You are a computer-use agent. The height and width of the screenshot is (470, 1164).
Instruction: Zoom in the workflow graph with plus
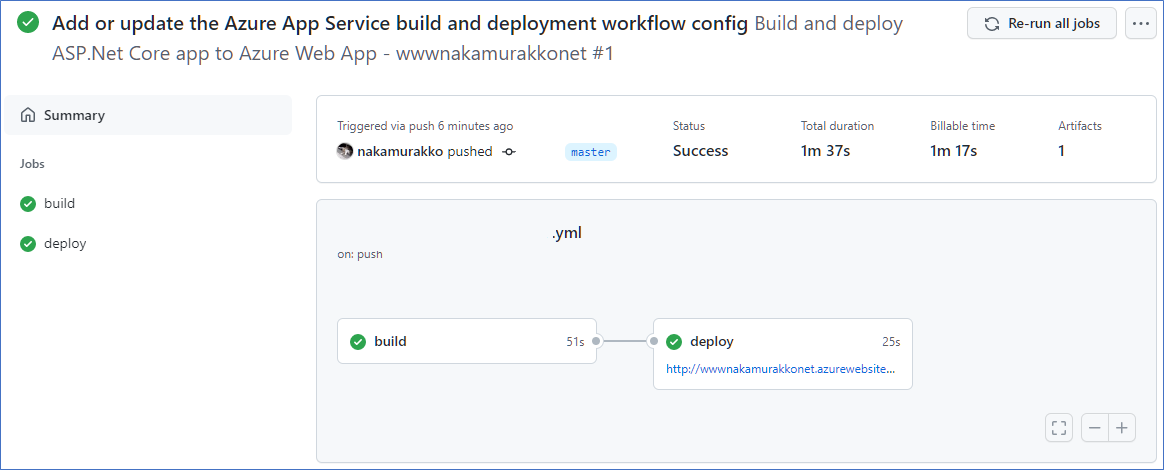tap(1122, 428)
